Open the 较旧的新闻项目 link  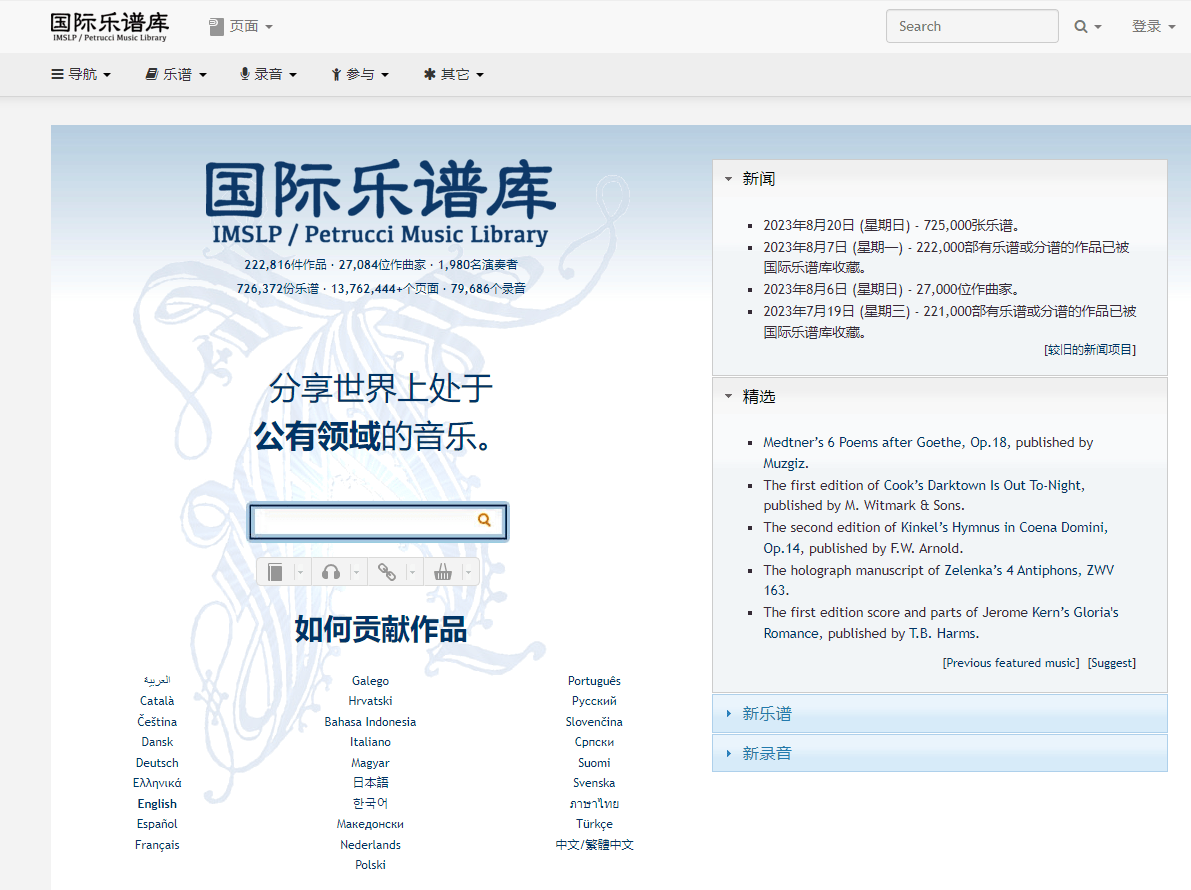[x=1088, y=348]
